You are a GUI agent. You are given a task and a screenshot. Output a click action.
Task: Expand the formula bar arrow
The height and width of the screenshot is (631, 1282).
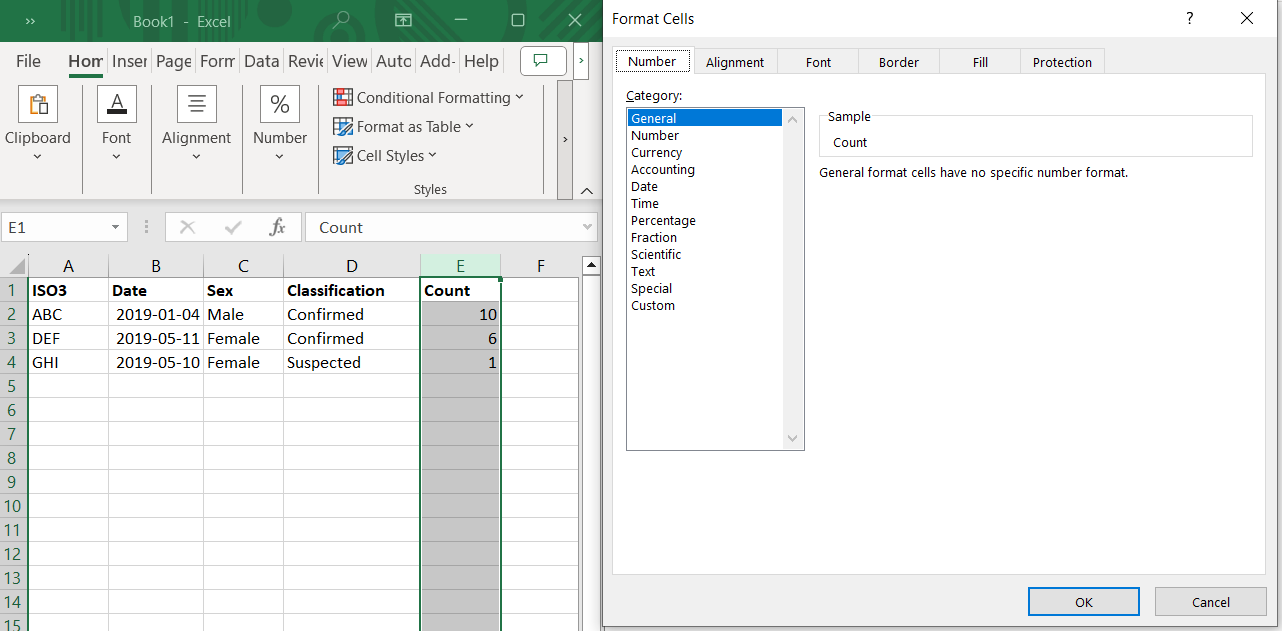pyautogui.click(x=587, y=228)
